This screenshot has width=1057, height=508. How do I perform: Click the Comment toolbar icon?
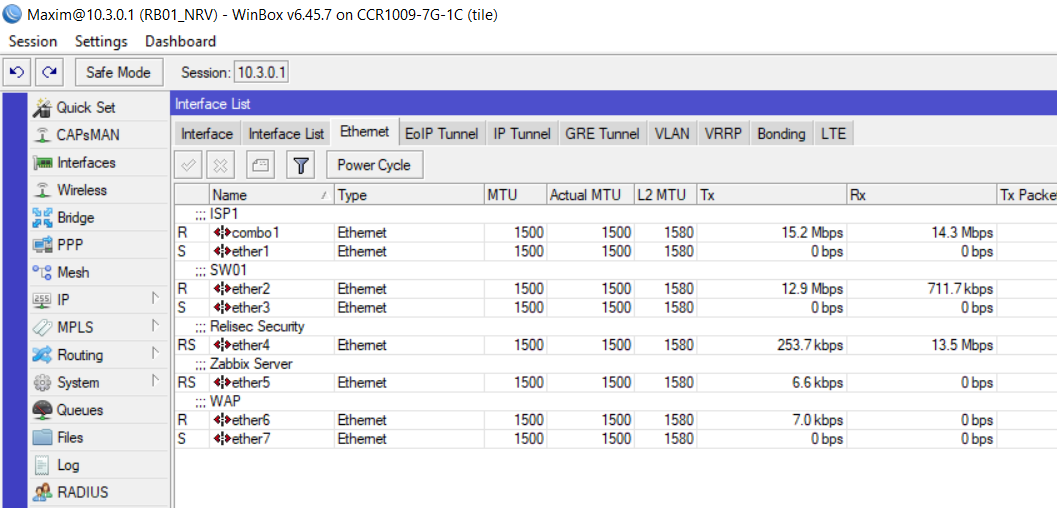pyautogui.click(x=260, y=165)
